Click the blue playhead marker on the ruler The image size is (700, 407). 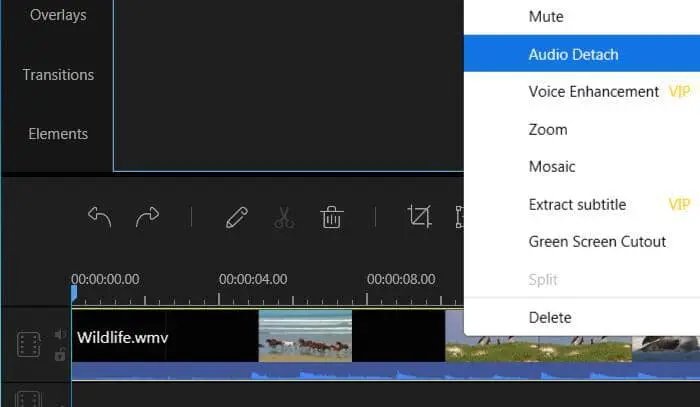(x=74, y=293)
